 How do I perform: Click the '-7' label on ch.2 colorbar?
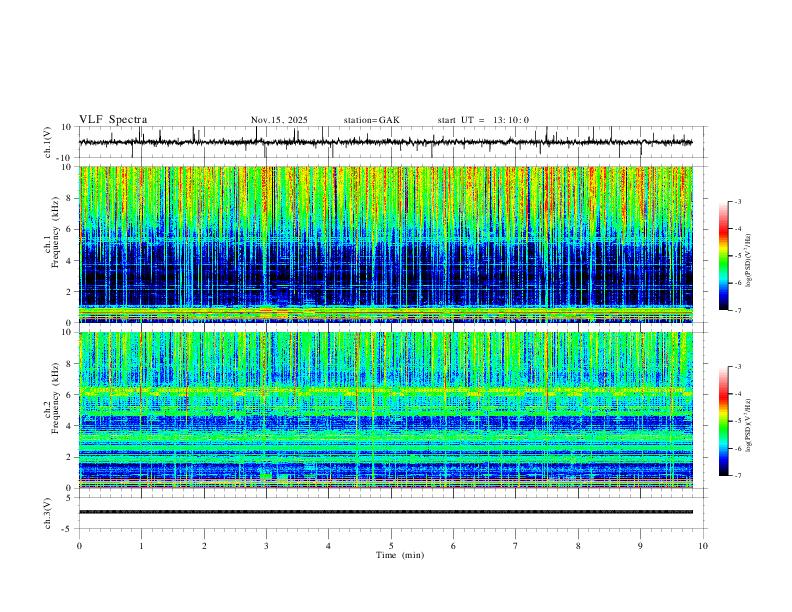tap(737, 476)
